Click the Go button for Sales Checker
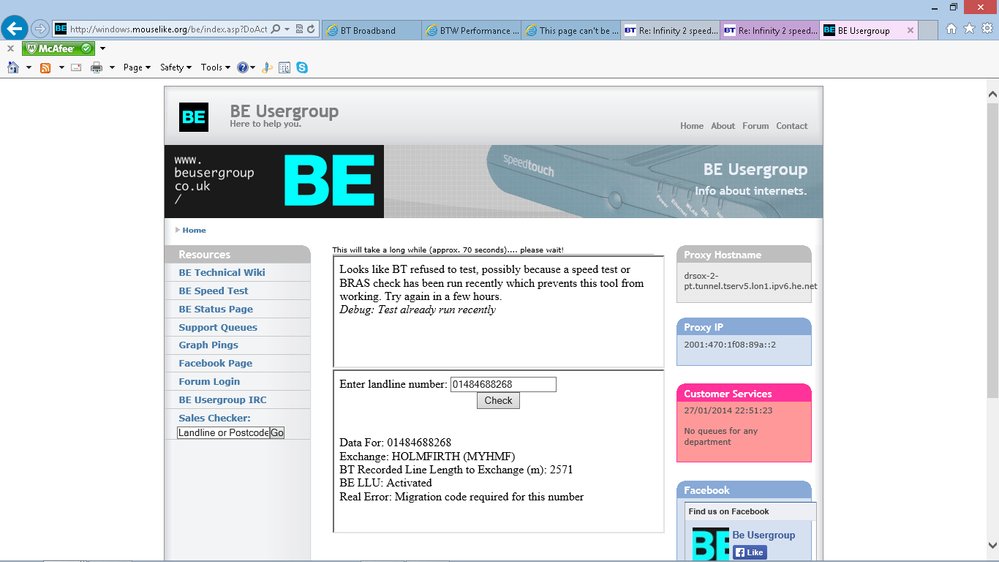This screenshot has height=562, width=999. pyautogui.click(x=277, y=433)
